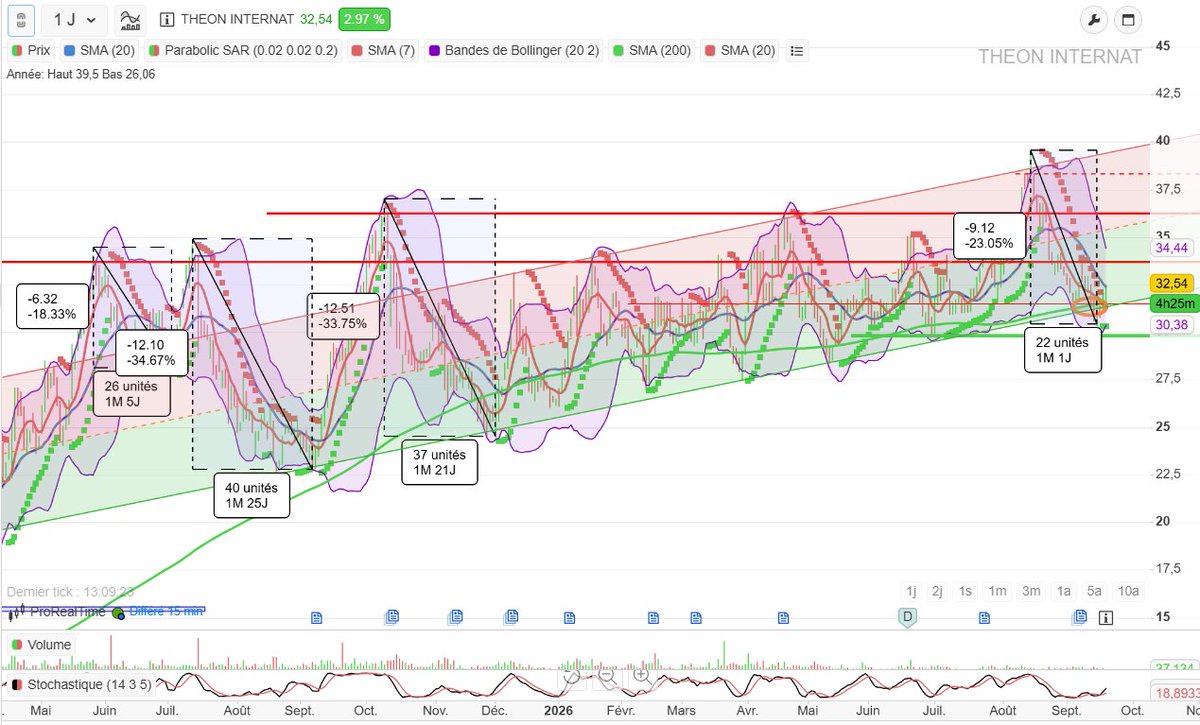The image size is (1200, 725).
Task: Select the 1a range button
Action: (1064, 591)
